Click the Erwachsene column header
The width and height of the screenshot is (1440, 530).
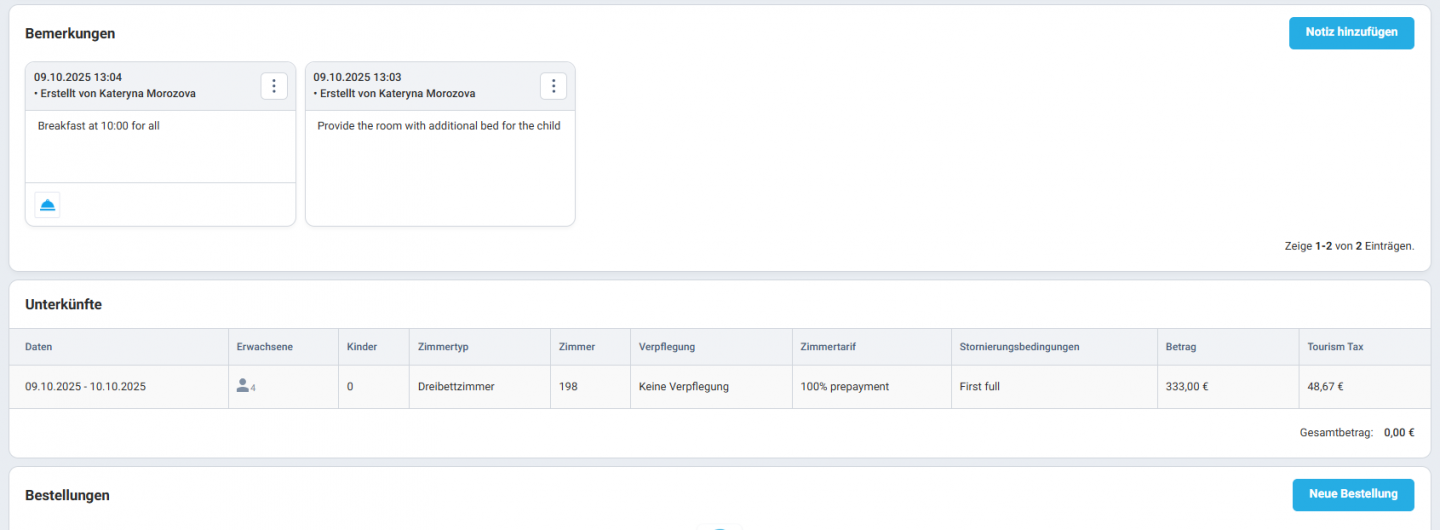point(265,347)
